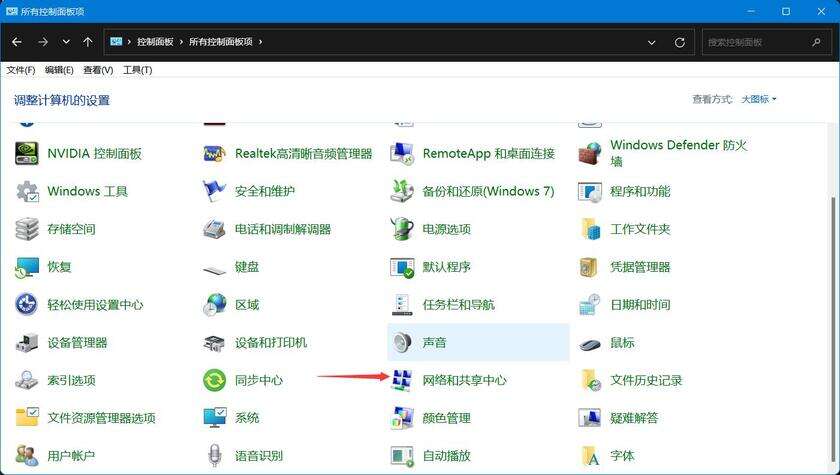Open the 备份和还原(Windows 7) icon
The height and width of the screenshot is (475, 840).
coord(402,191)
